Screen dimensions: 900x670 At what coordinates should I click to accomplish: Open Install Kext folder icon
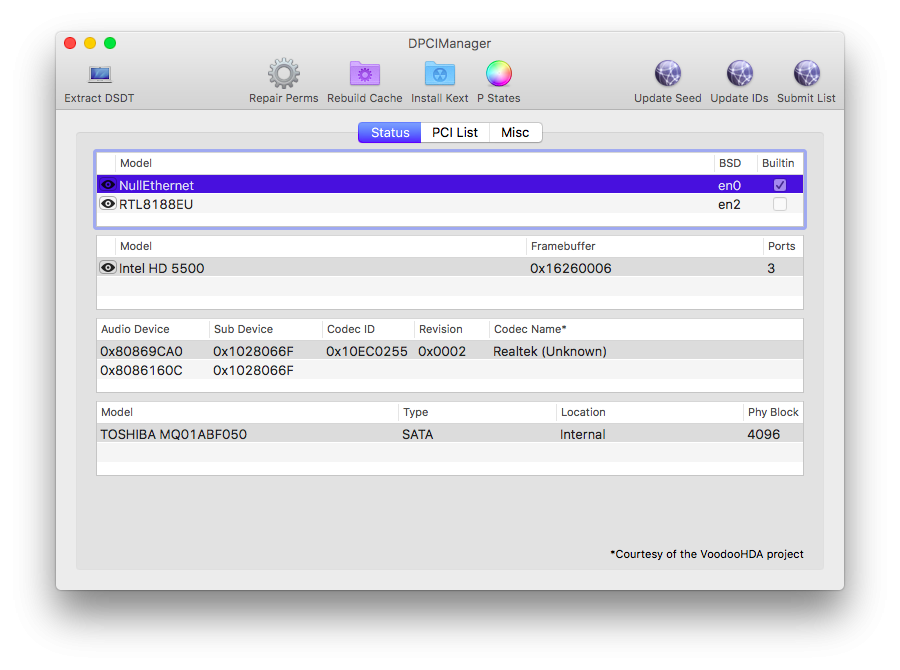click(440, 73)
